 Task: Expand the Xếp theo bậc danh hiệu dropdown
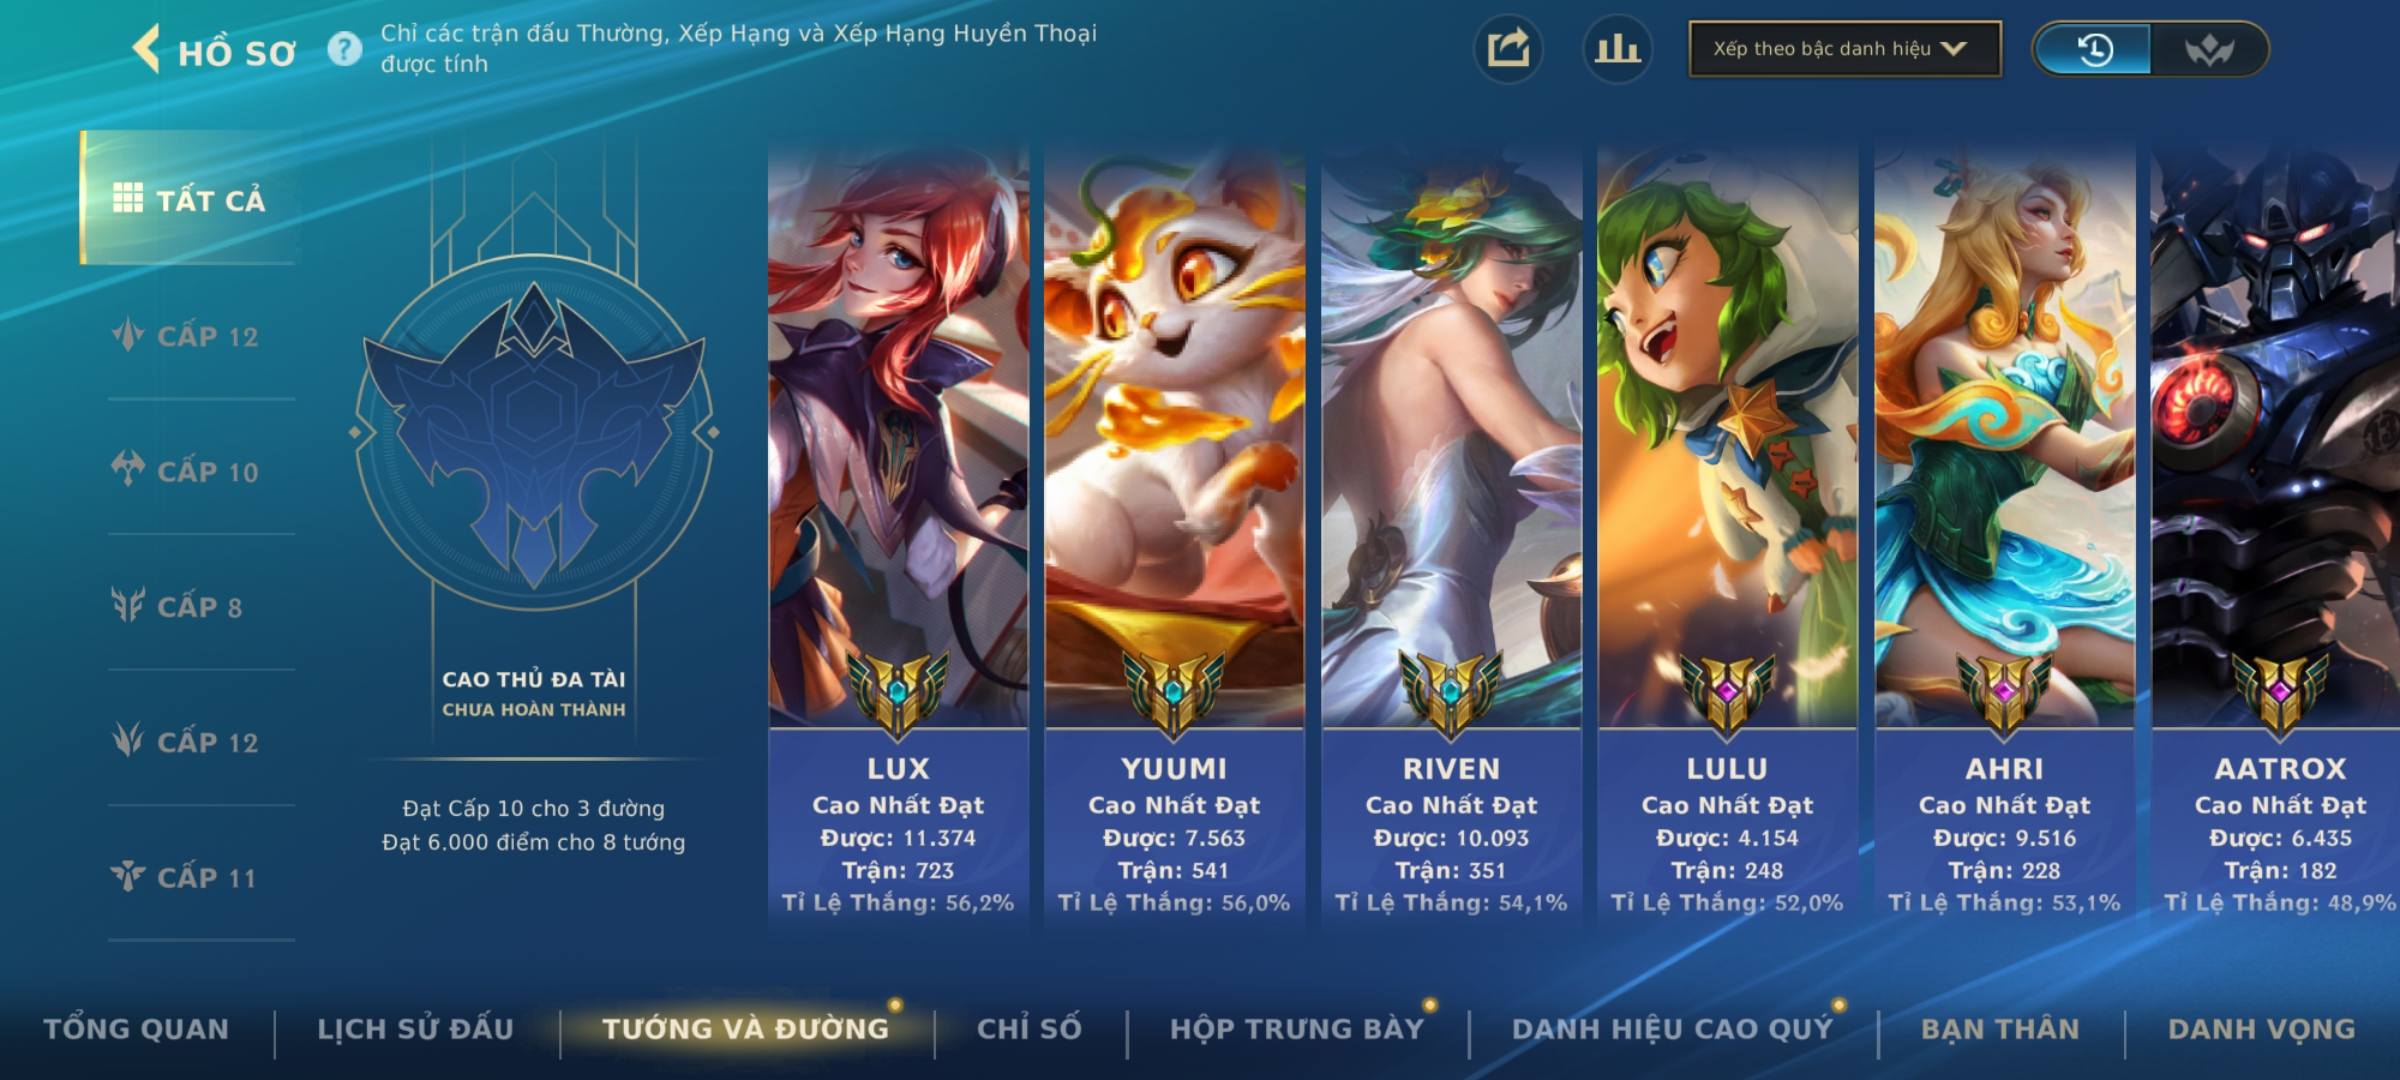click(x=1845, y=49)
